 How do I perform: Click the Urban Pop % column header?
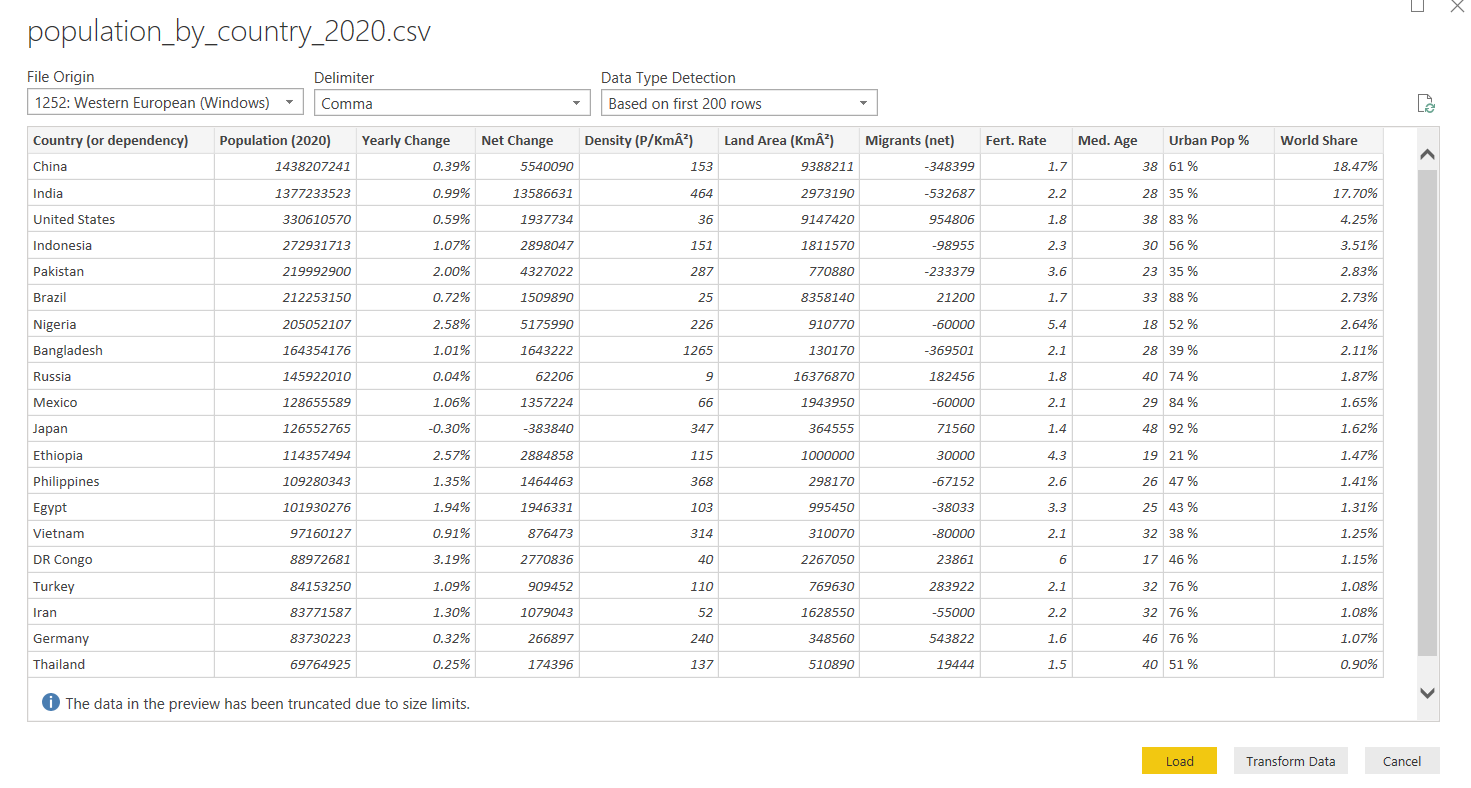1209,141
